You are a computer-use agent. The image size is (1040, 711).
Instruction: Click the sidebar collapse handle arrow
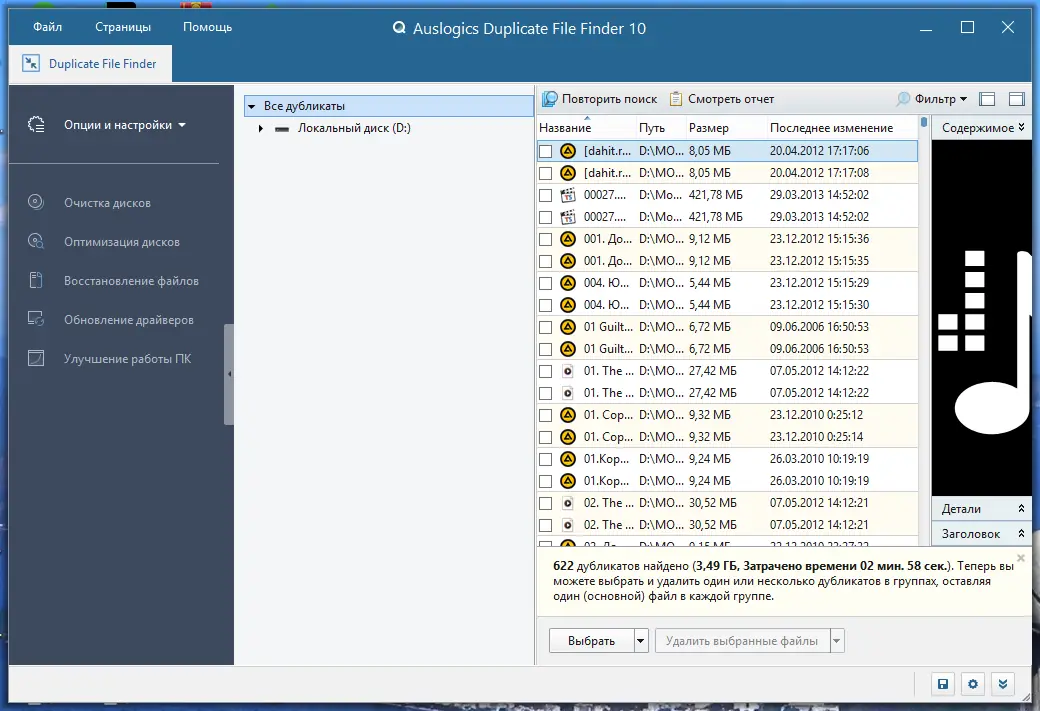click(229, 374)
